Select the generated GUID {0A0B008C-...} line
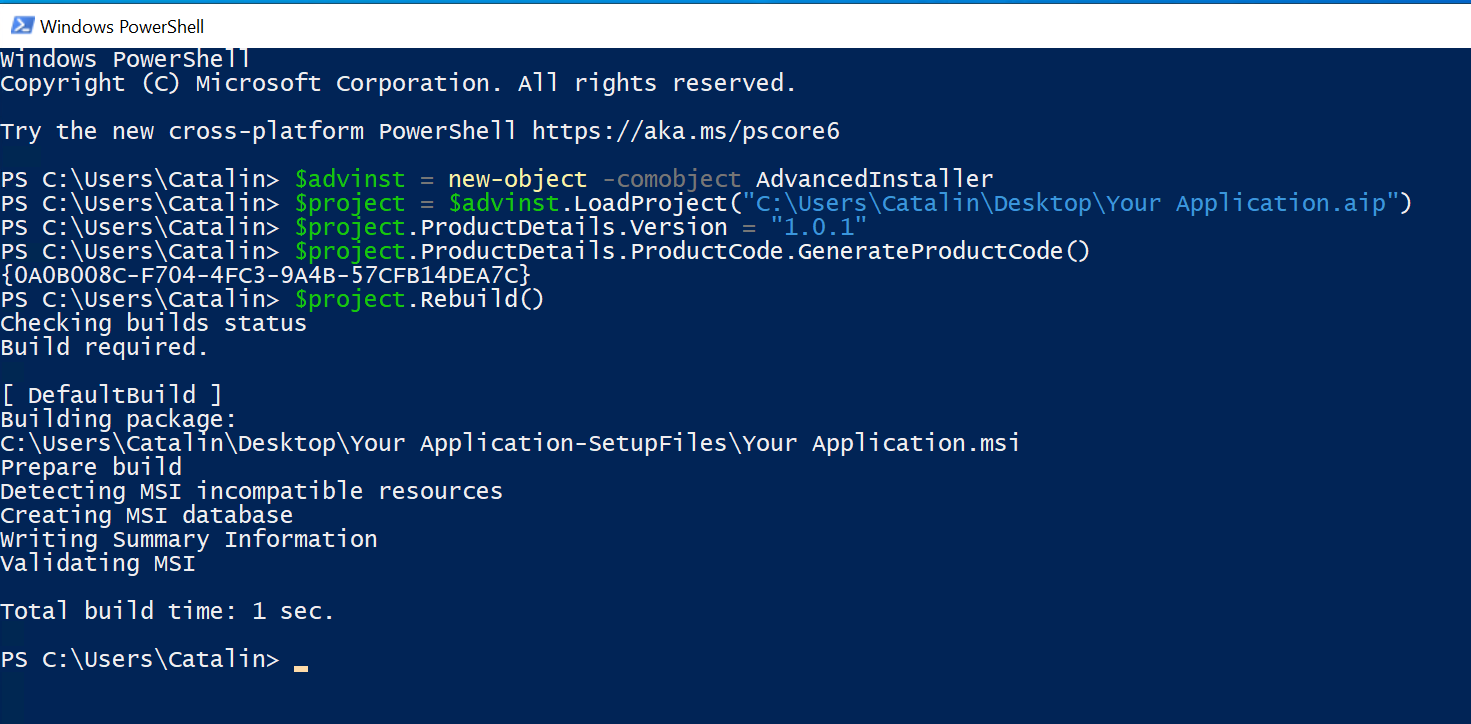Viewport: 1471px width, 724px height. pyautogui.click(x=266, y=275)
